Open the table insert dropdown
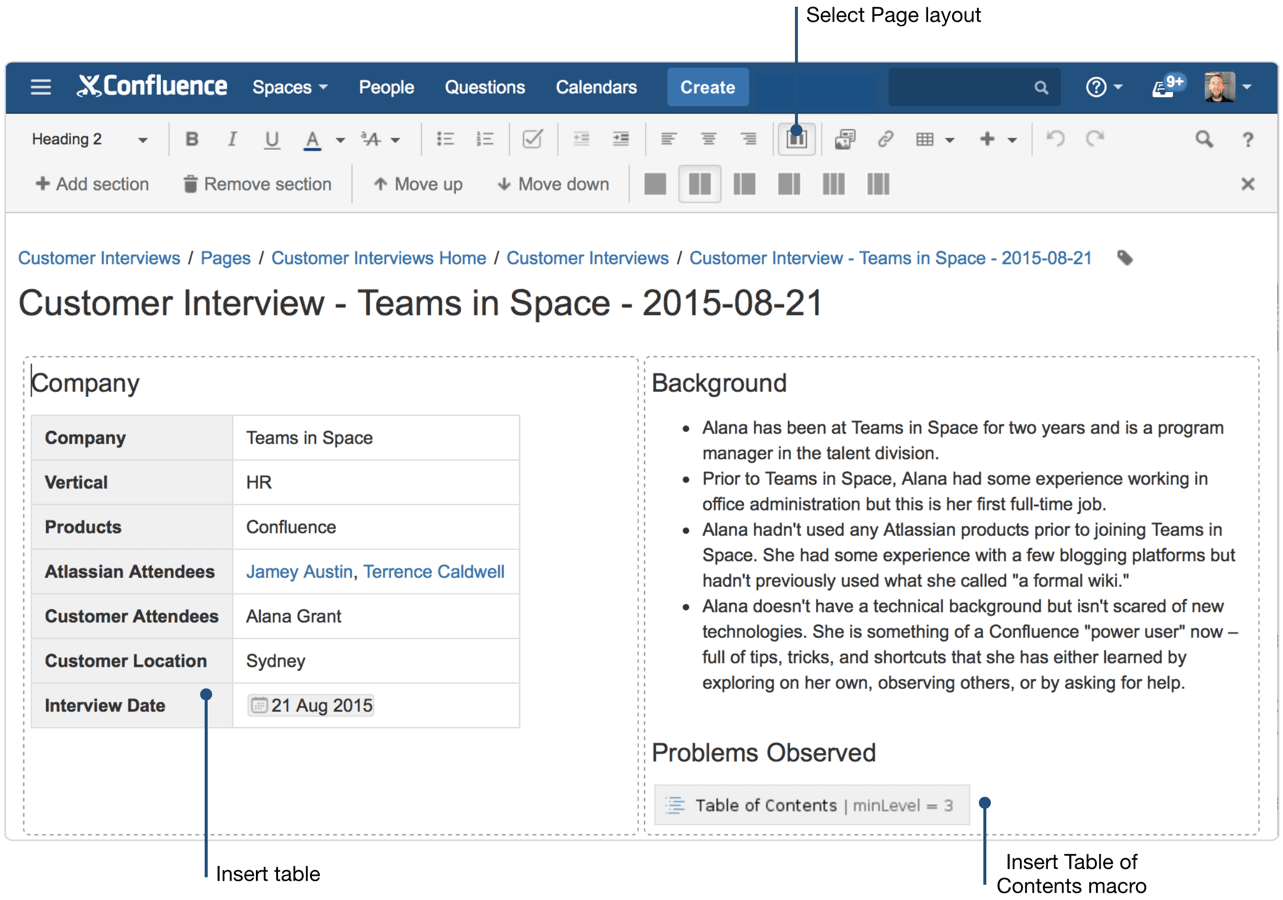1283x900 pixels. tap(935, 140)
